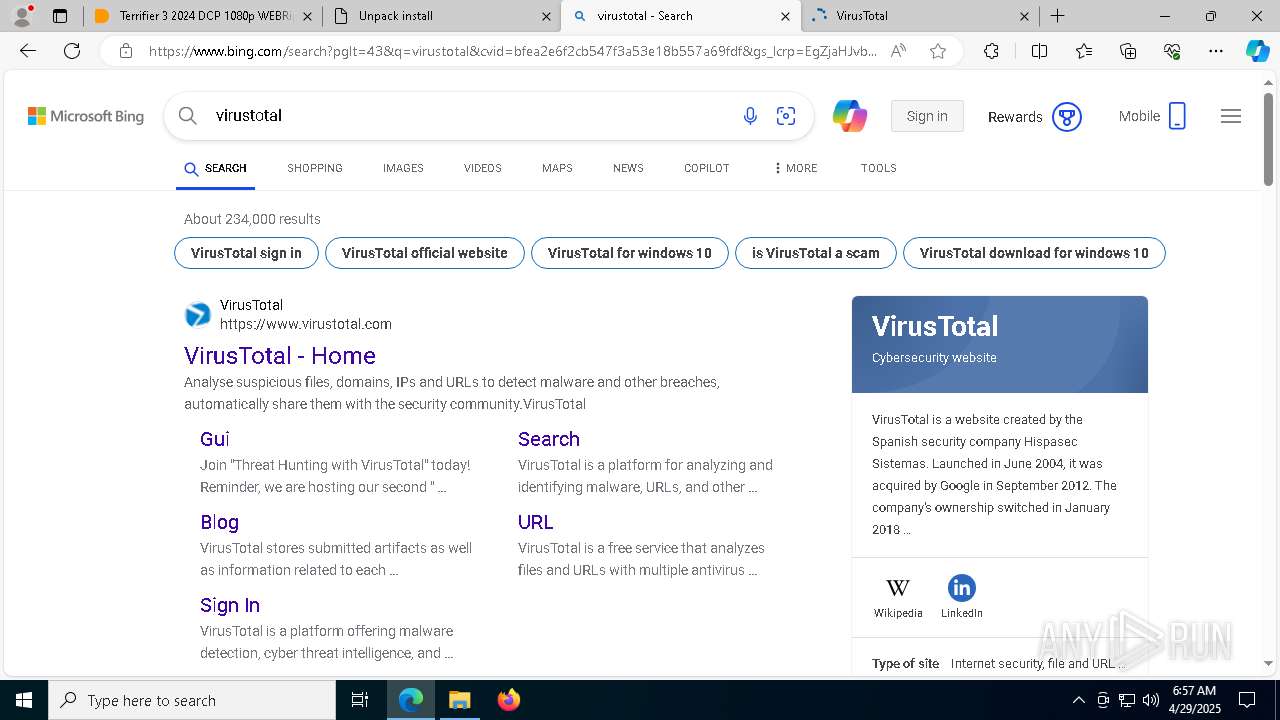Open File Explorer from taskbar

[459, 700]
